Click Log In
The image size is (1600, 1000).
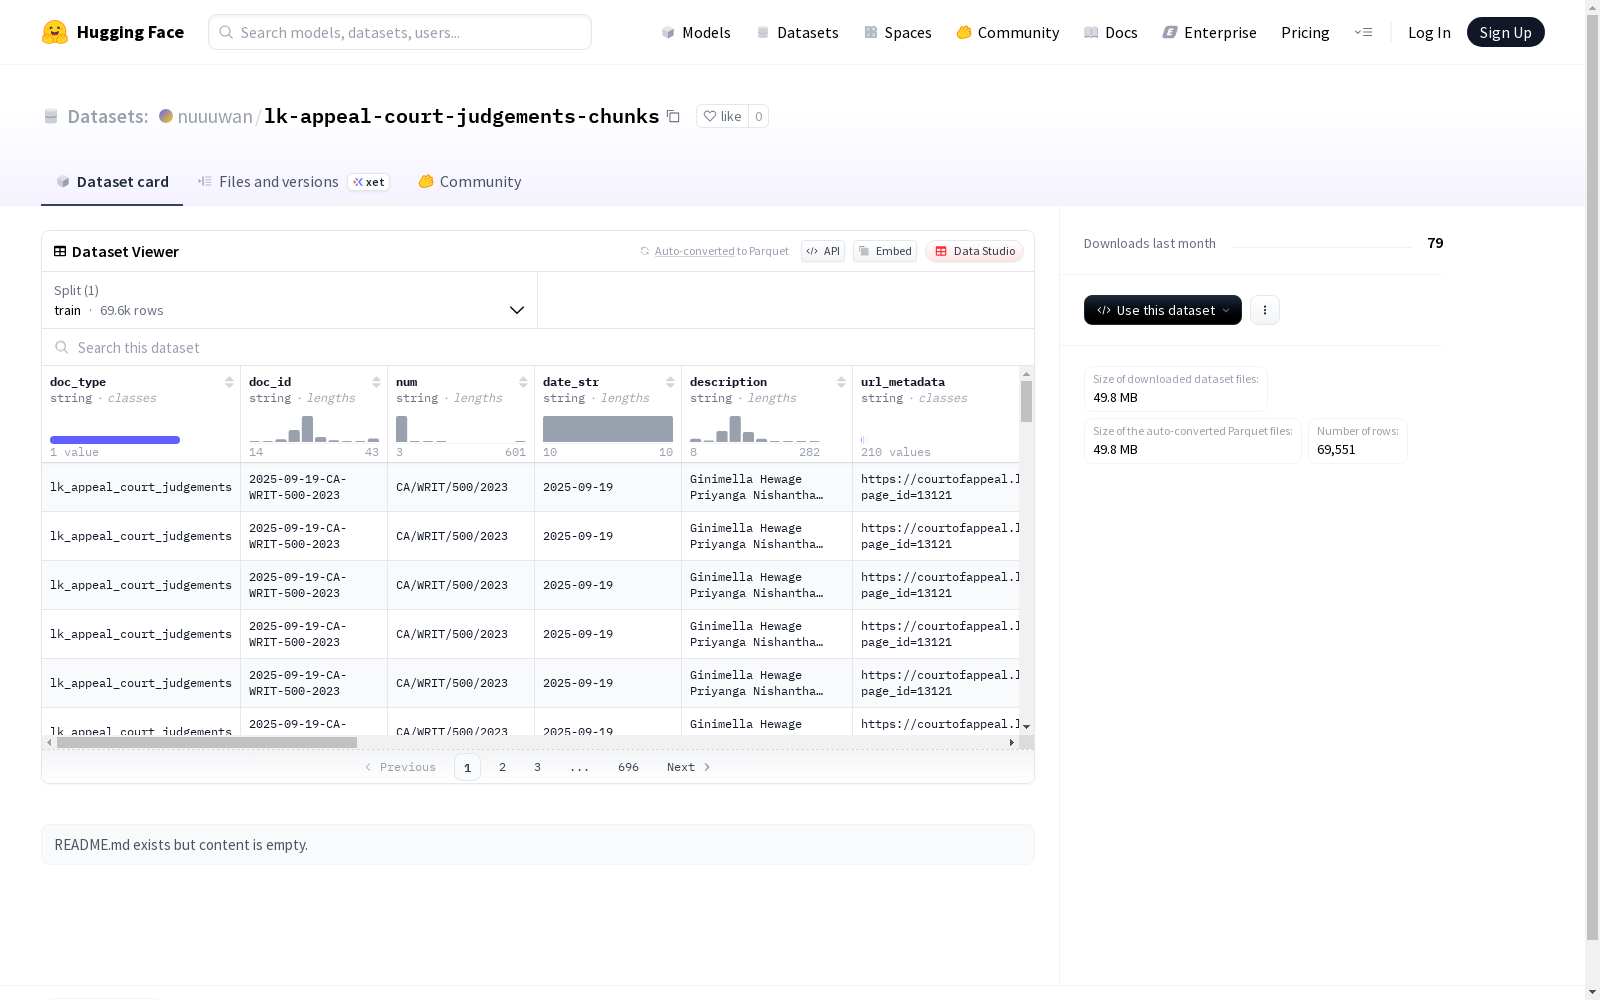1429,32
